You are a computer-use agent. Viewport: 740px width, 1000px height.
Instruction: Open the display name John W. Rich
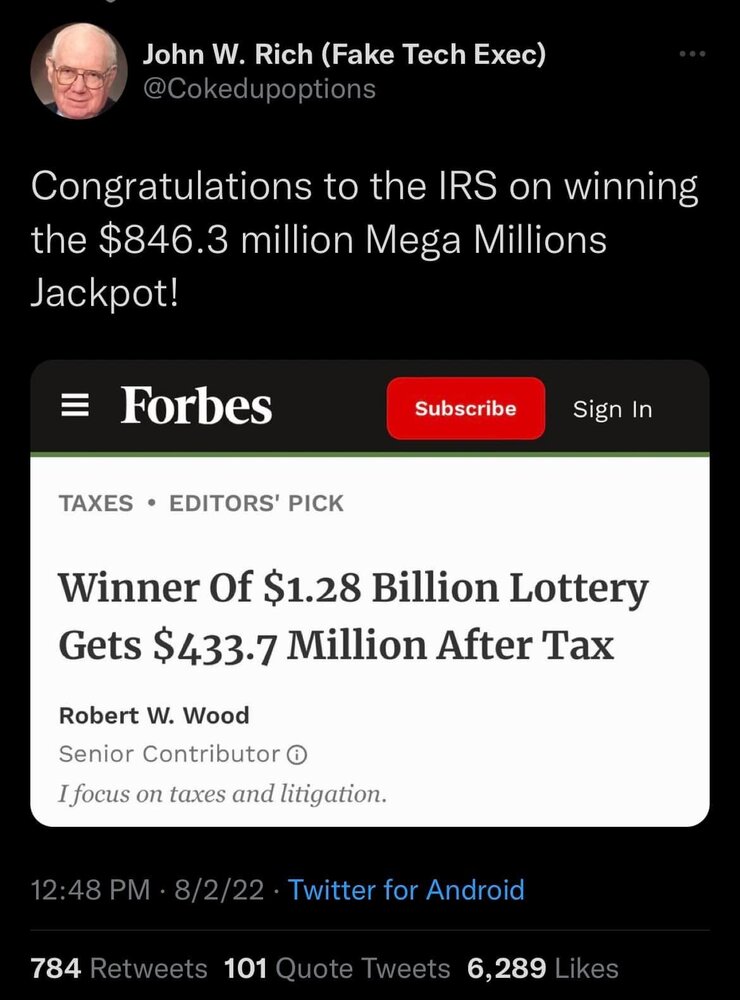pos(345,54)
